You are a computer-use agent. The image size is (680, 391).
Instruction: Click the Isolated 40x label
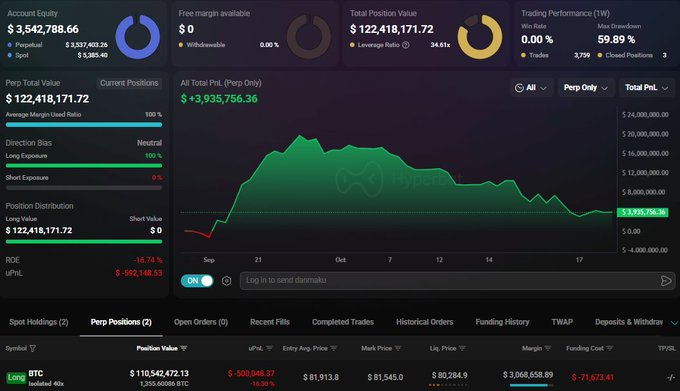coord(46,384)
